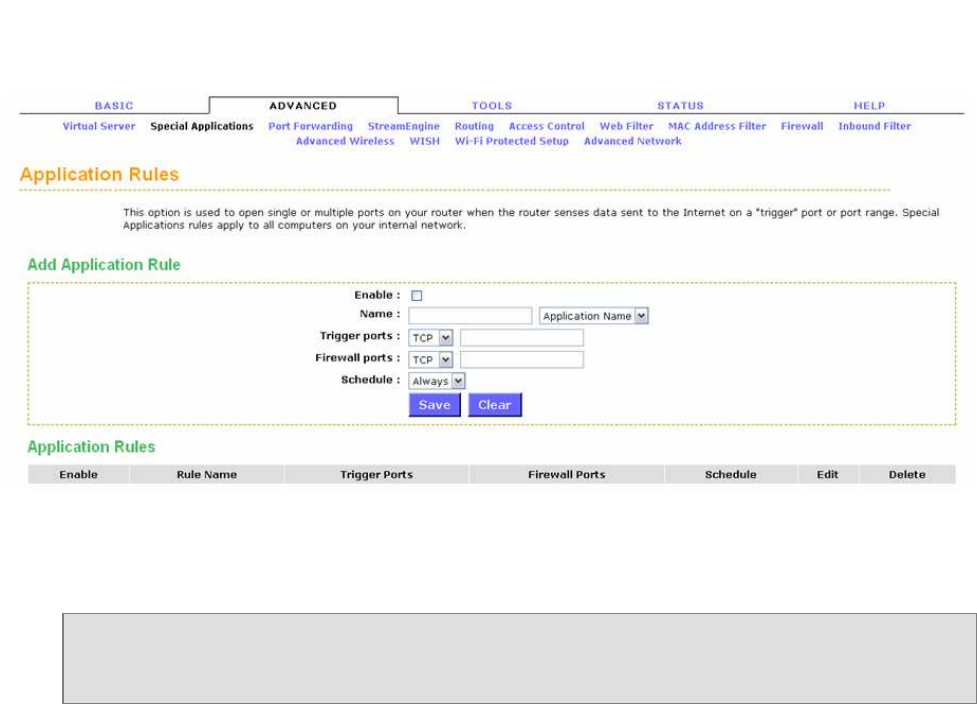The image size is (977, 704).
Task: Open the STATUS tab
Action: pos(680,106)
